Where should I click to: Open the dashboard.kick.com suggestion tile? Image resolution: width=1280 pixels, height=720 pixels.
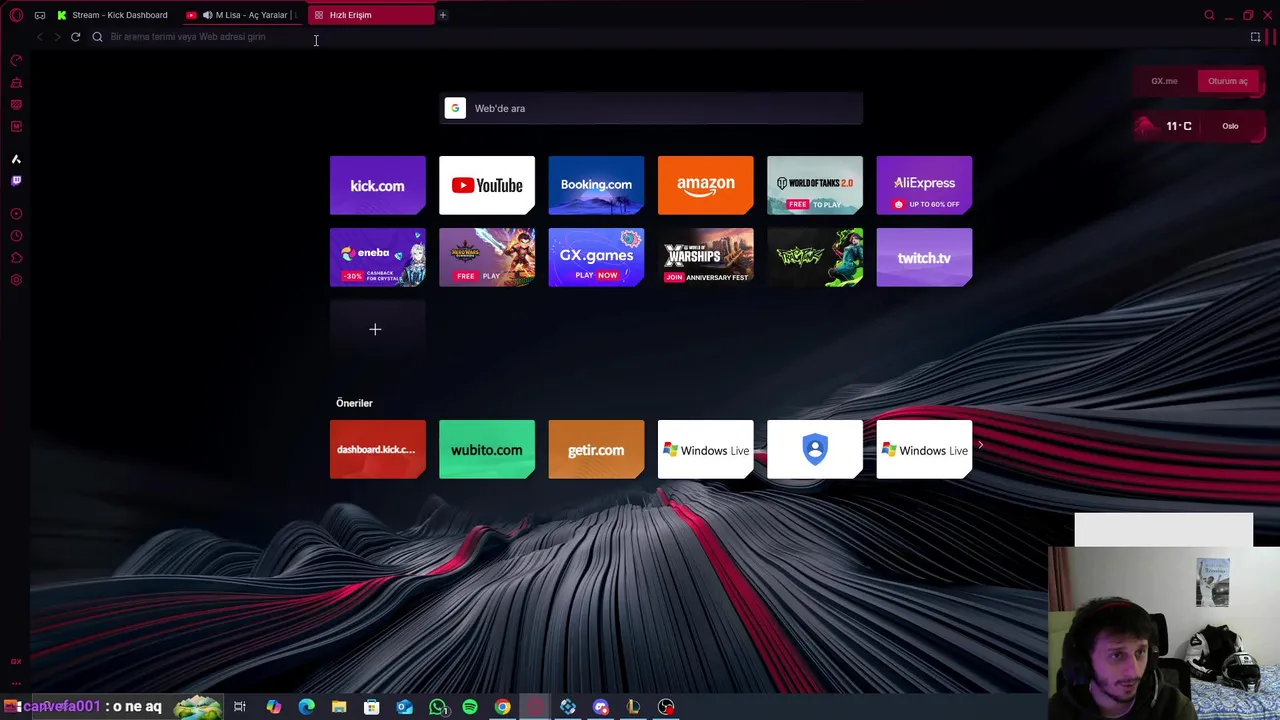coord(377,449)
